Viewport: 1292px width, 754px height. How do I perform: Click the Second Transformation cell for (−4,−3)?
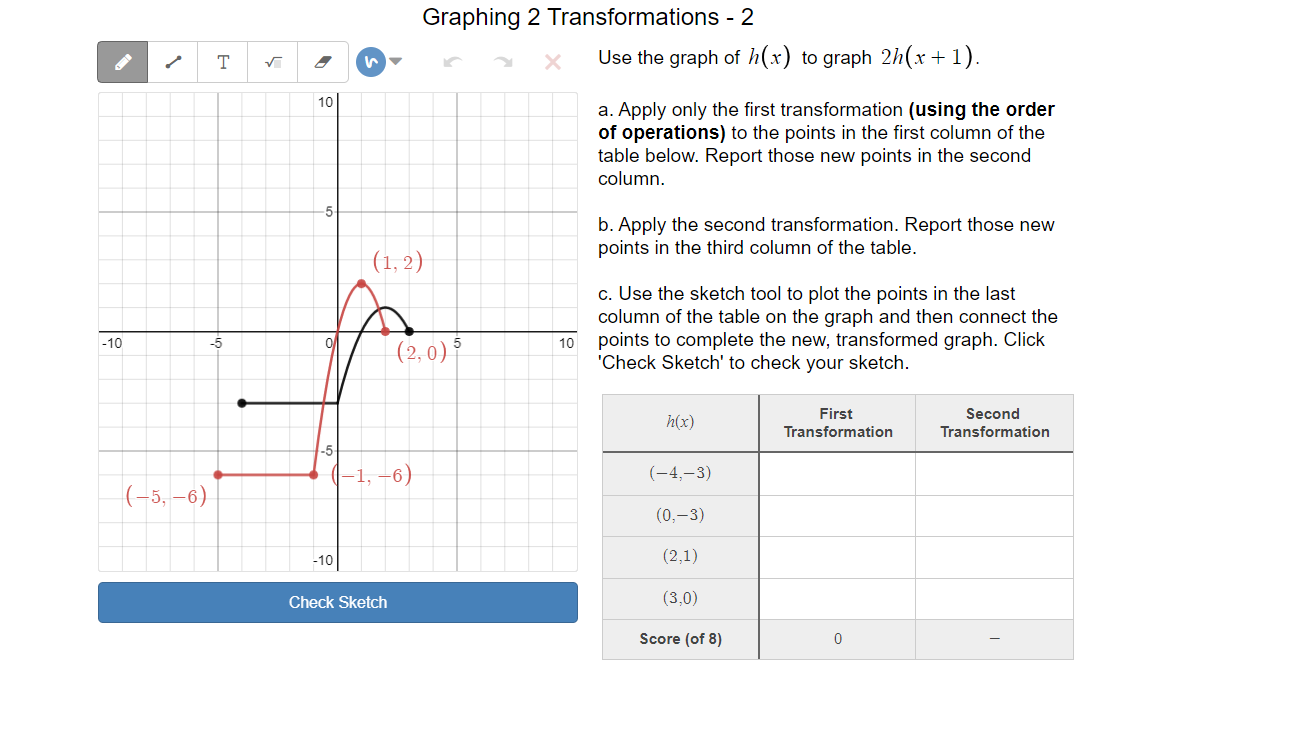[x=994, y=473]
